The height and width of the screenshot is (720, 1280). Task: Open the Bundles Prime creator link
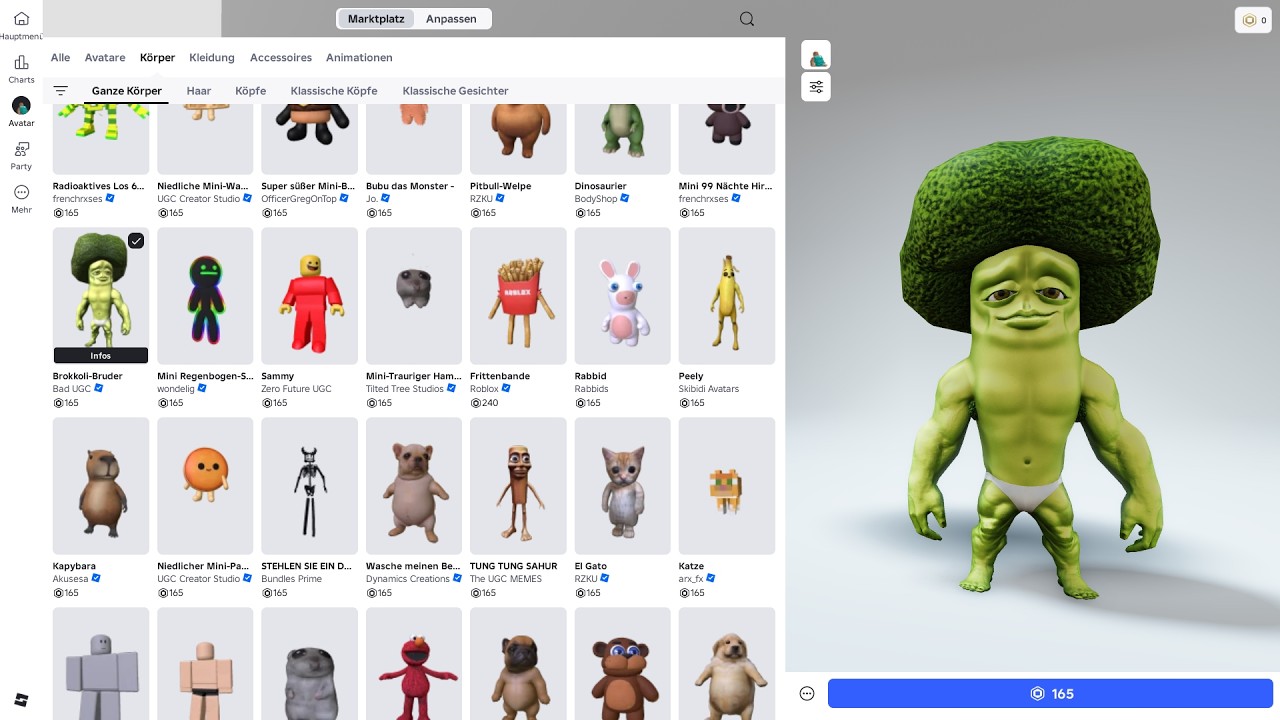coord(292,579)
